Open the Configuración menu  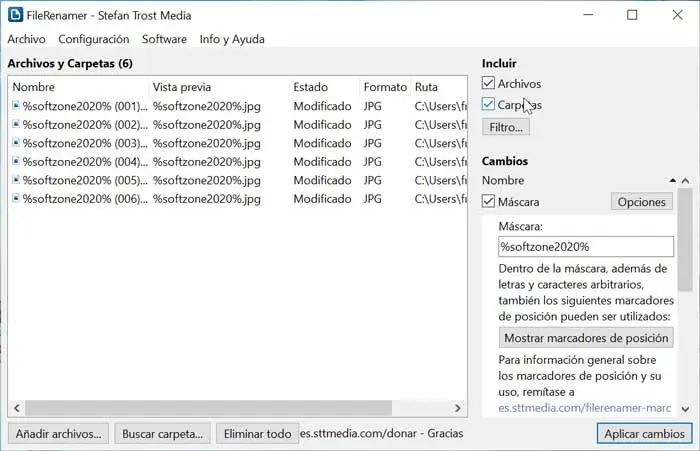pyautogui.click(x=94, y=39)
